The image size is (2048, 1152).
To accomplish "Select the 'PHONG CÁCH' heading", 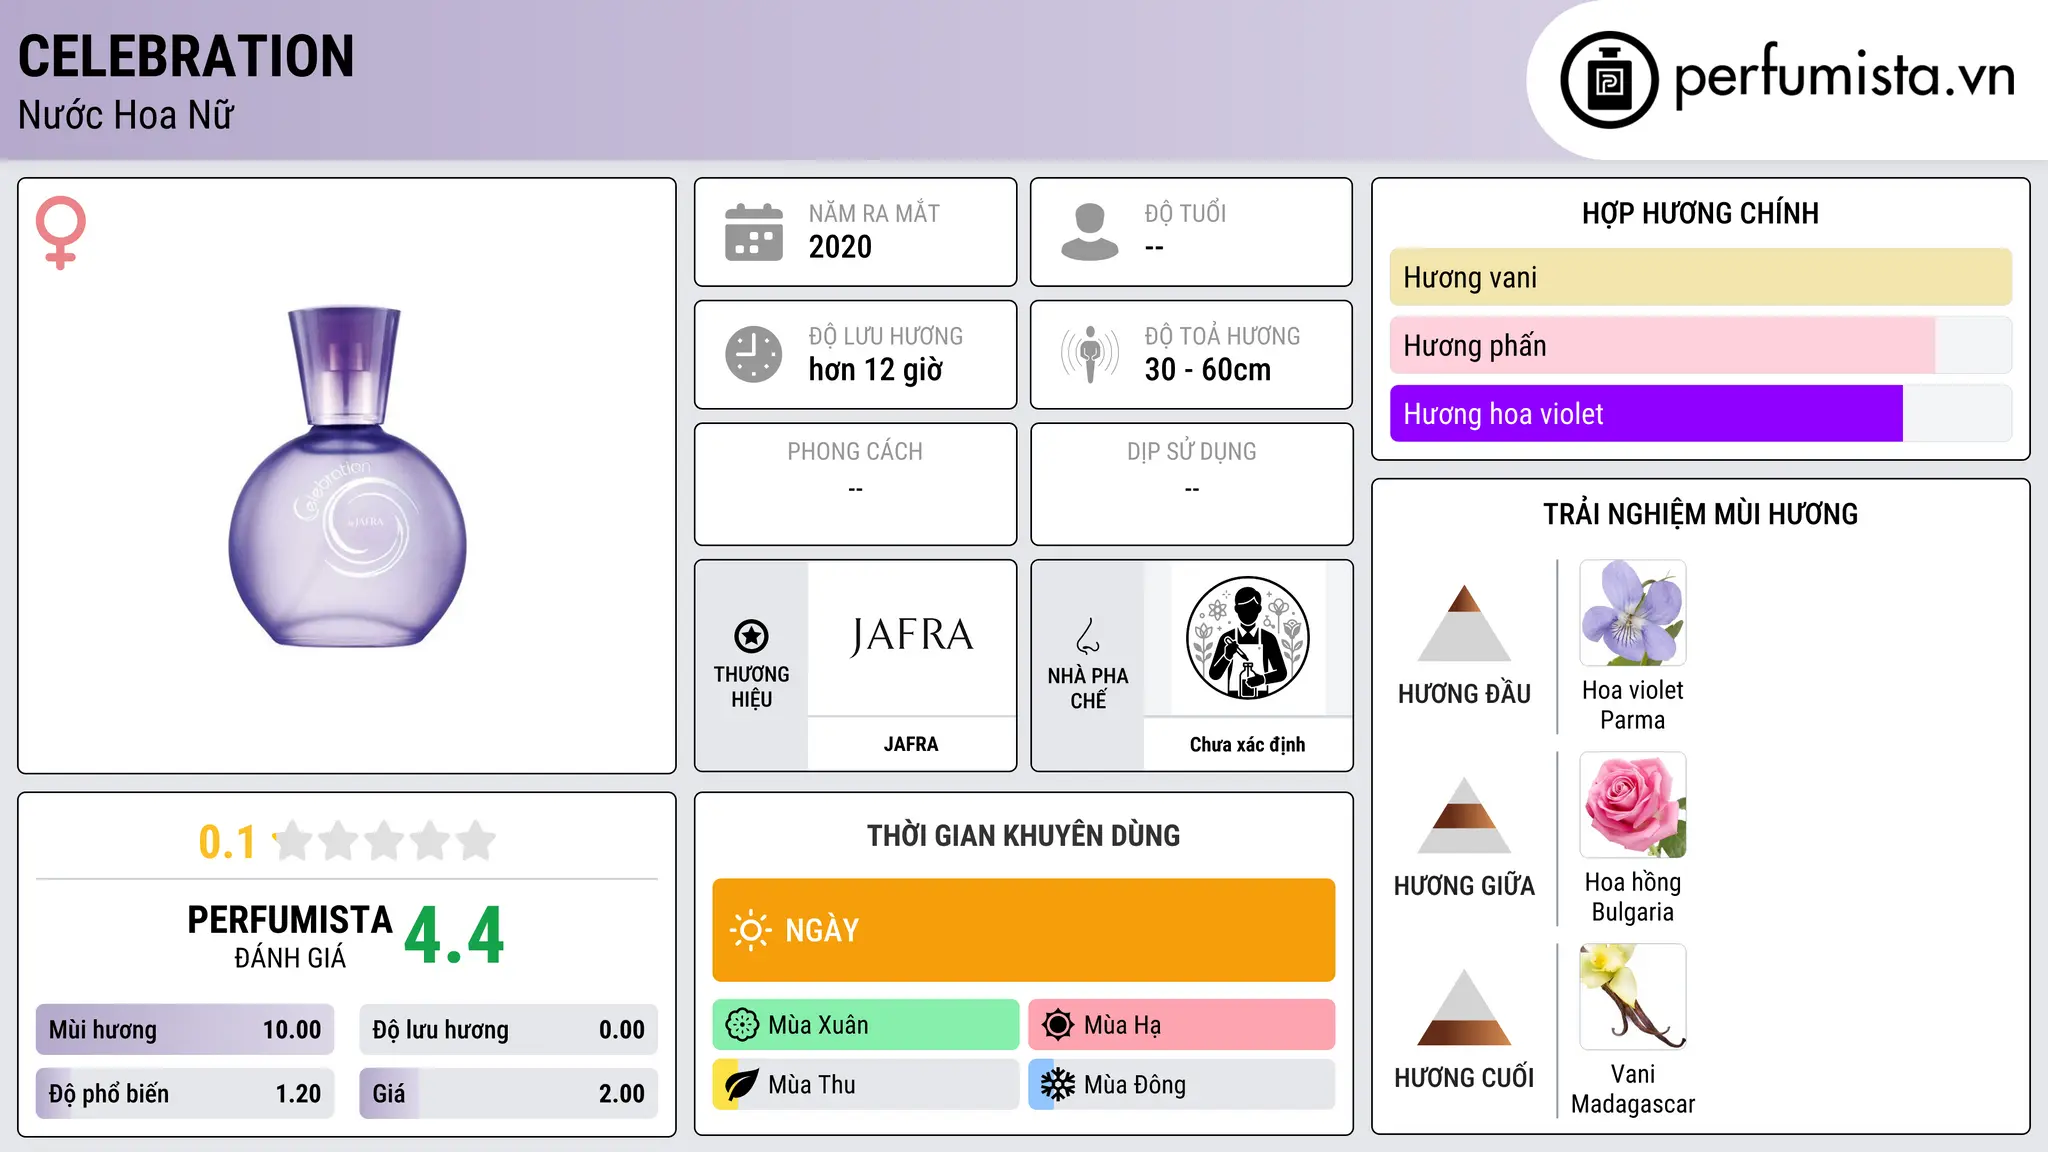I will (x=855, y=452).
